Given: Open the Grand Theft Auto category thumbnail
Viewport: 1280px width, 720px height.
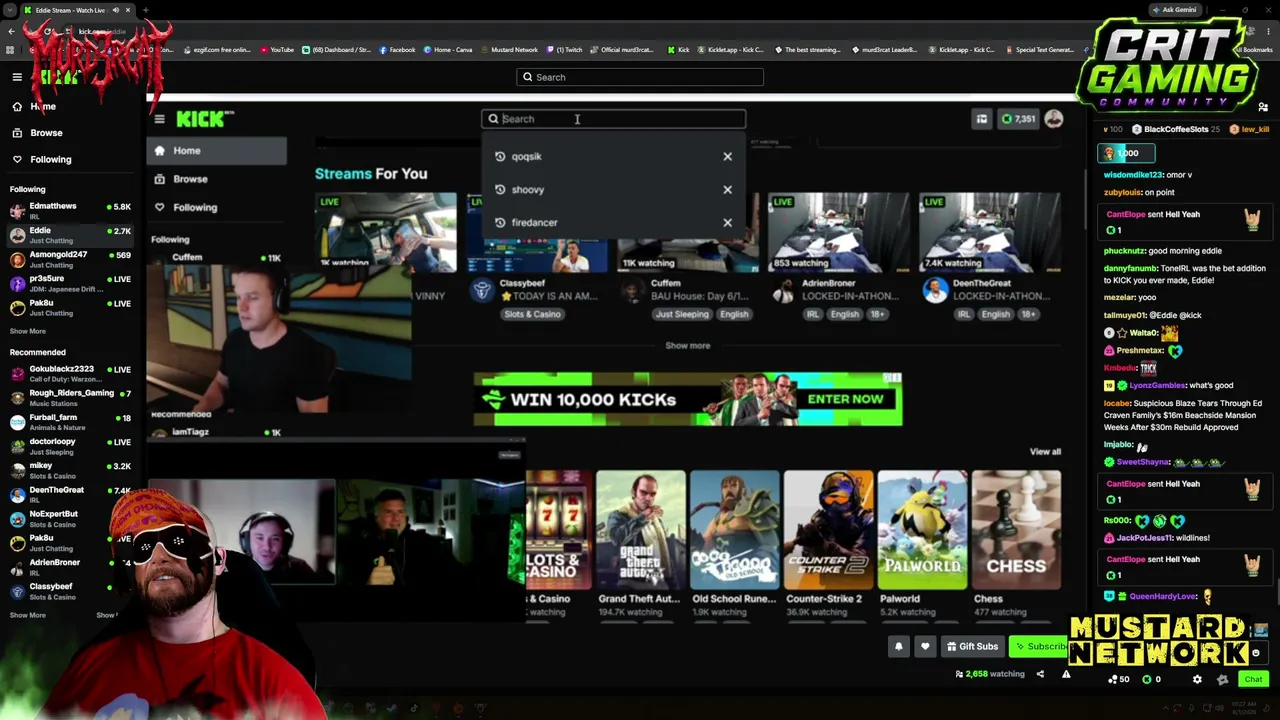Looking at the screenshot, I should (x=641, y=530).
